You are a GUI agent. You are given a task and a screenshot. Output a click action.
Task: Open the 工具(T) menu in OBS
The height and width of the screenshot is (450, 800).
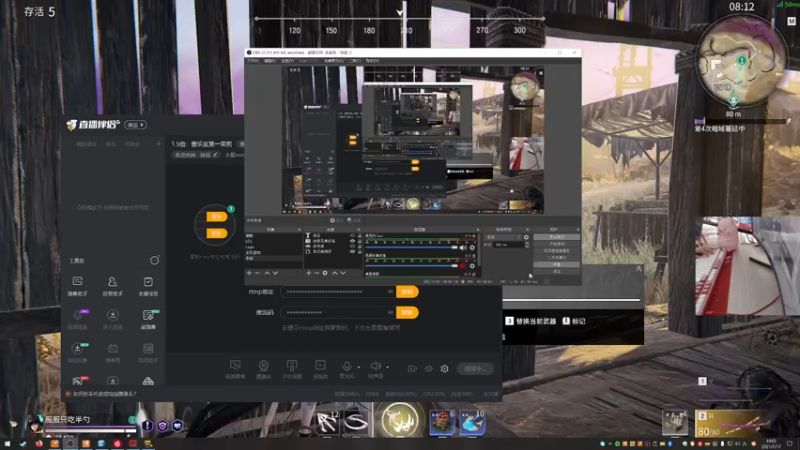(355, 61)
